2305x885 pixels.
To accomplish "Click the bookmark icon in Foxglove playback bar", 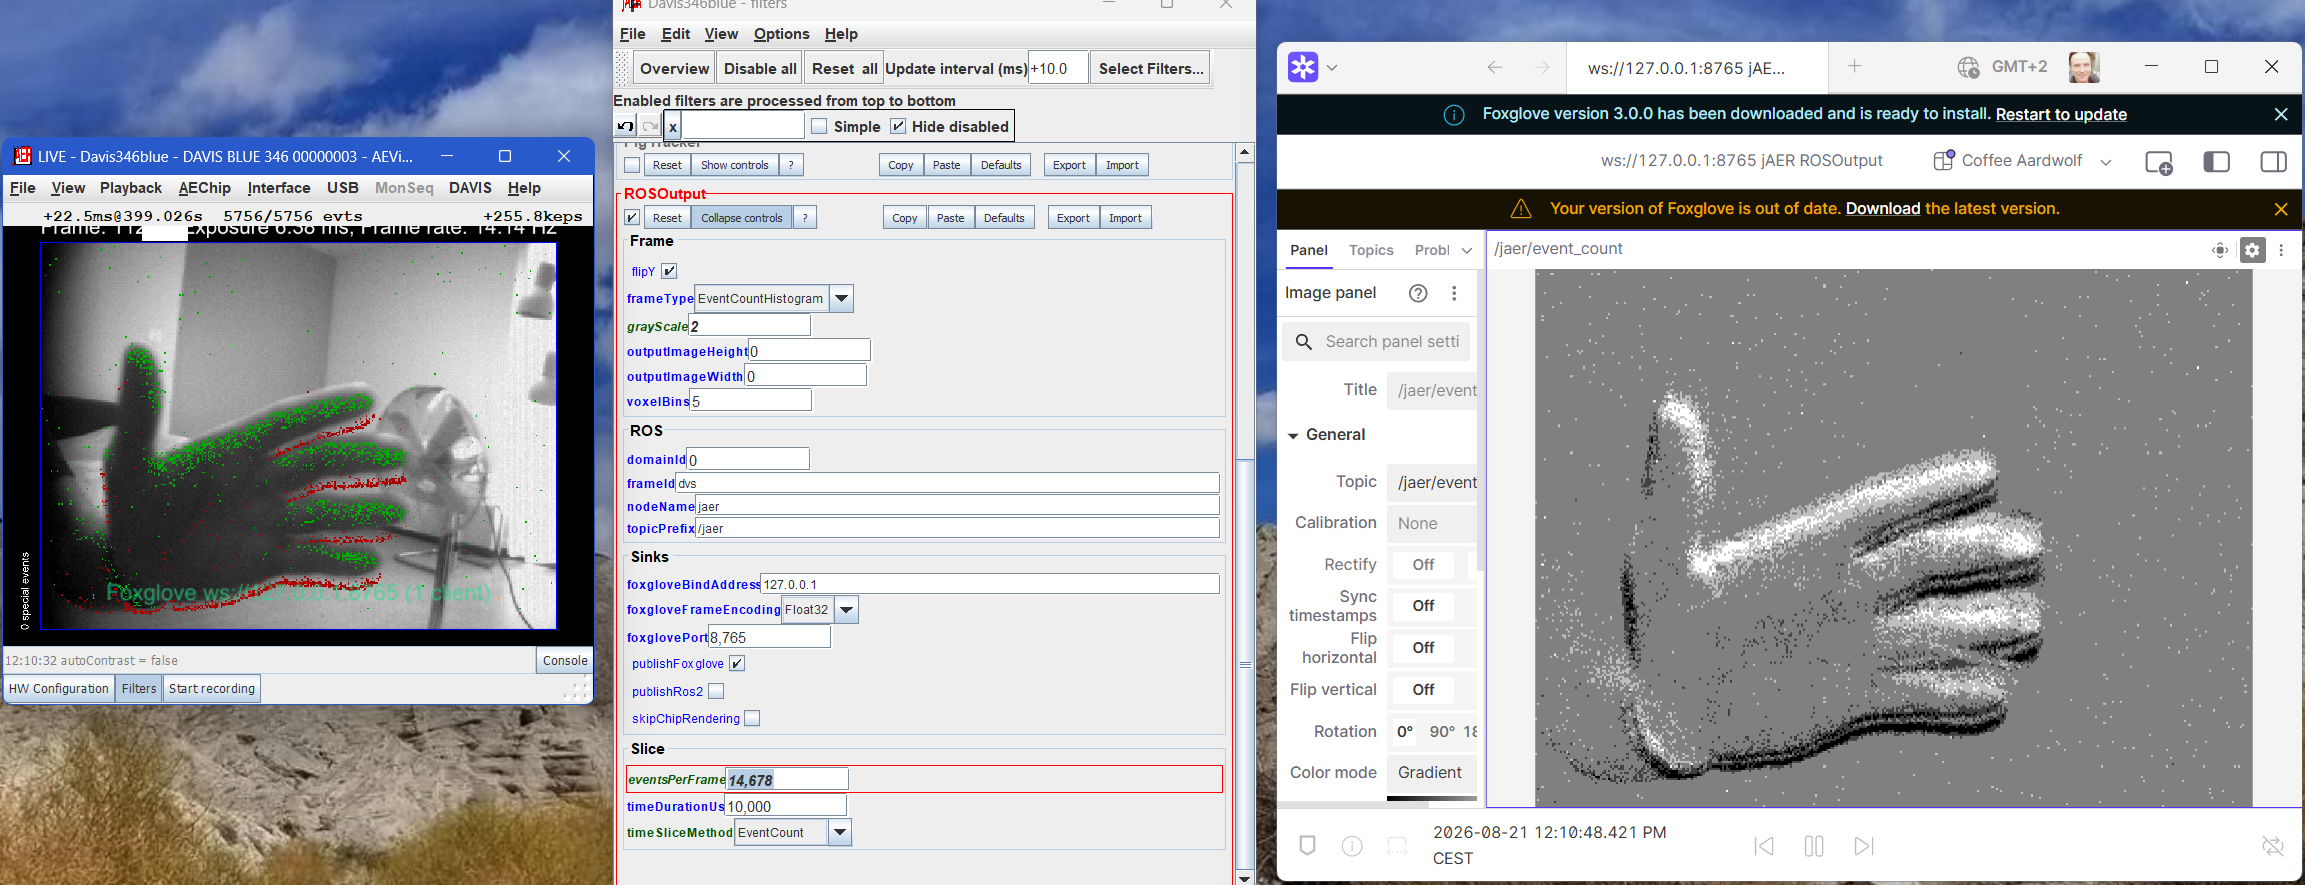I will (1307, 846).
